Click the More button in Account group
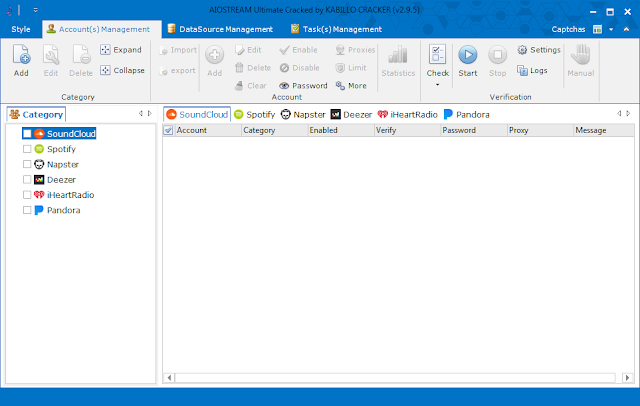 (351, 86)
